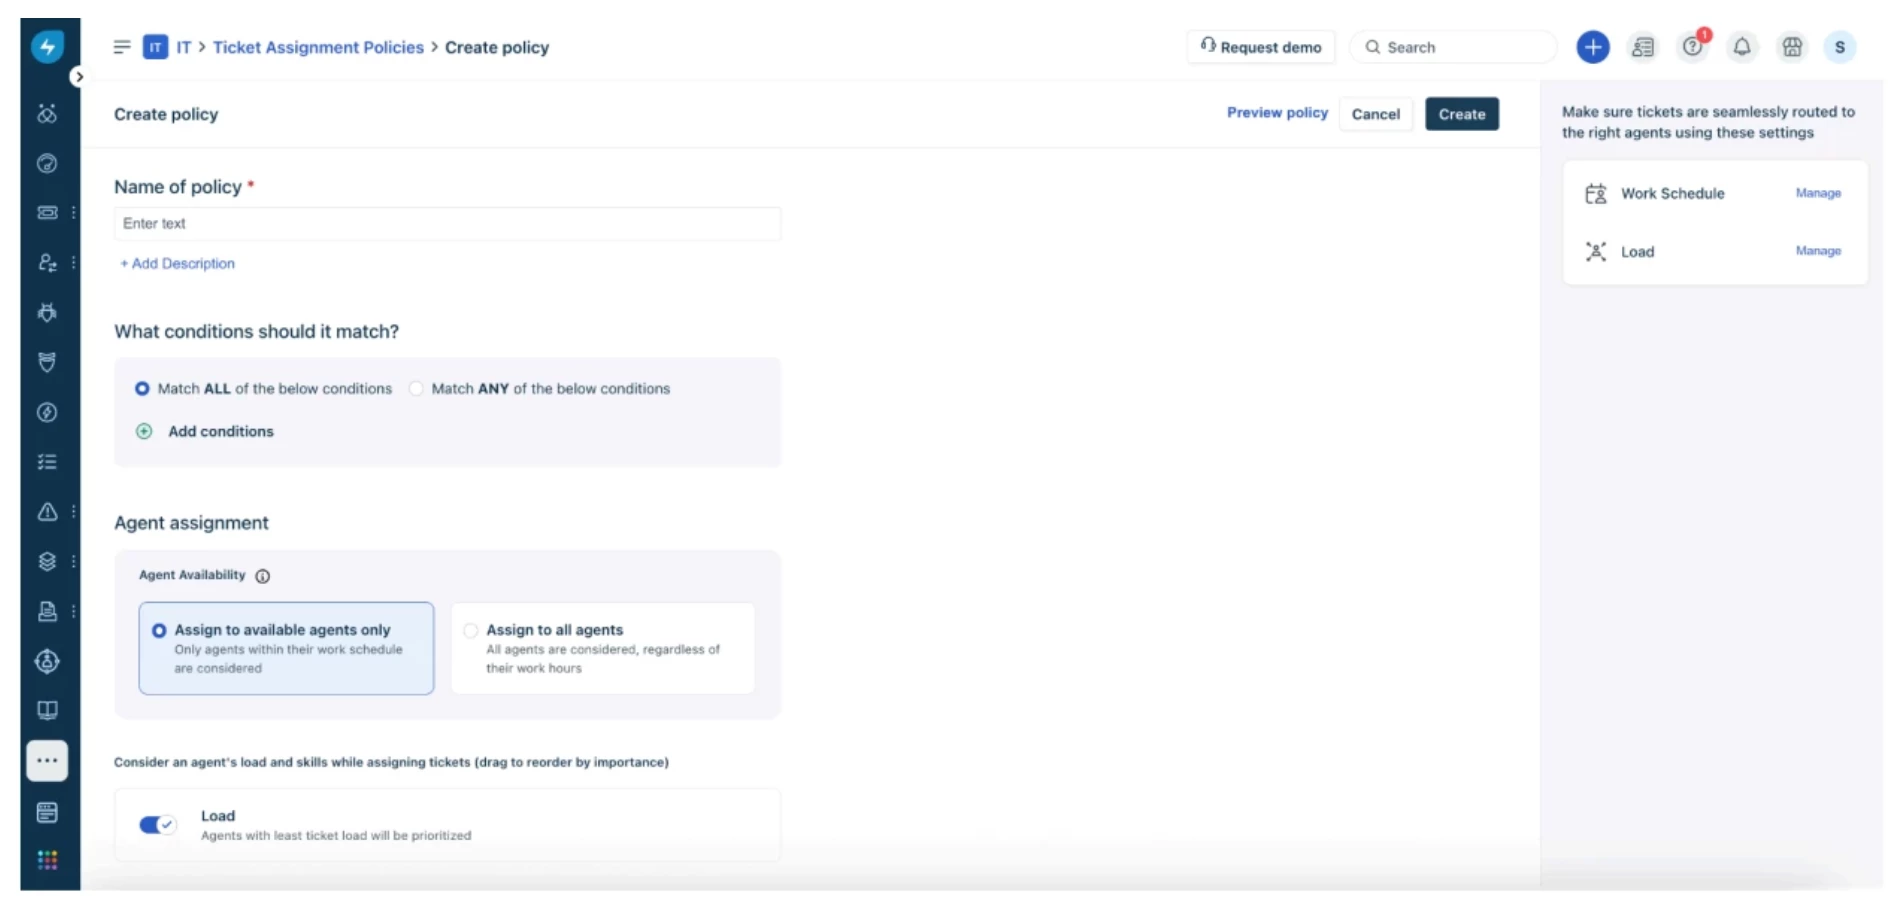Open the More ellipsis sidebar menu
The width and height of the screenshot is (1900, 900).
point(47,760)
